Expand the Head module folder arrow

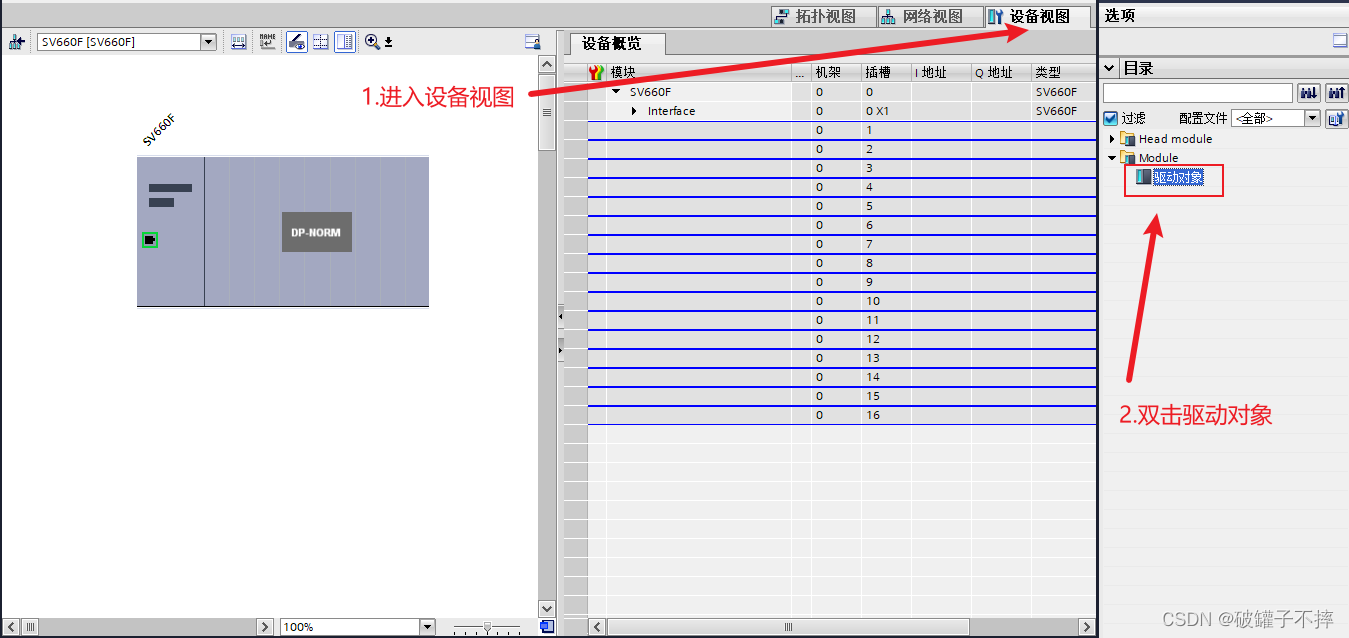1111,139
